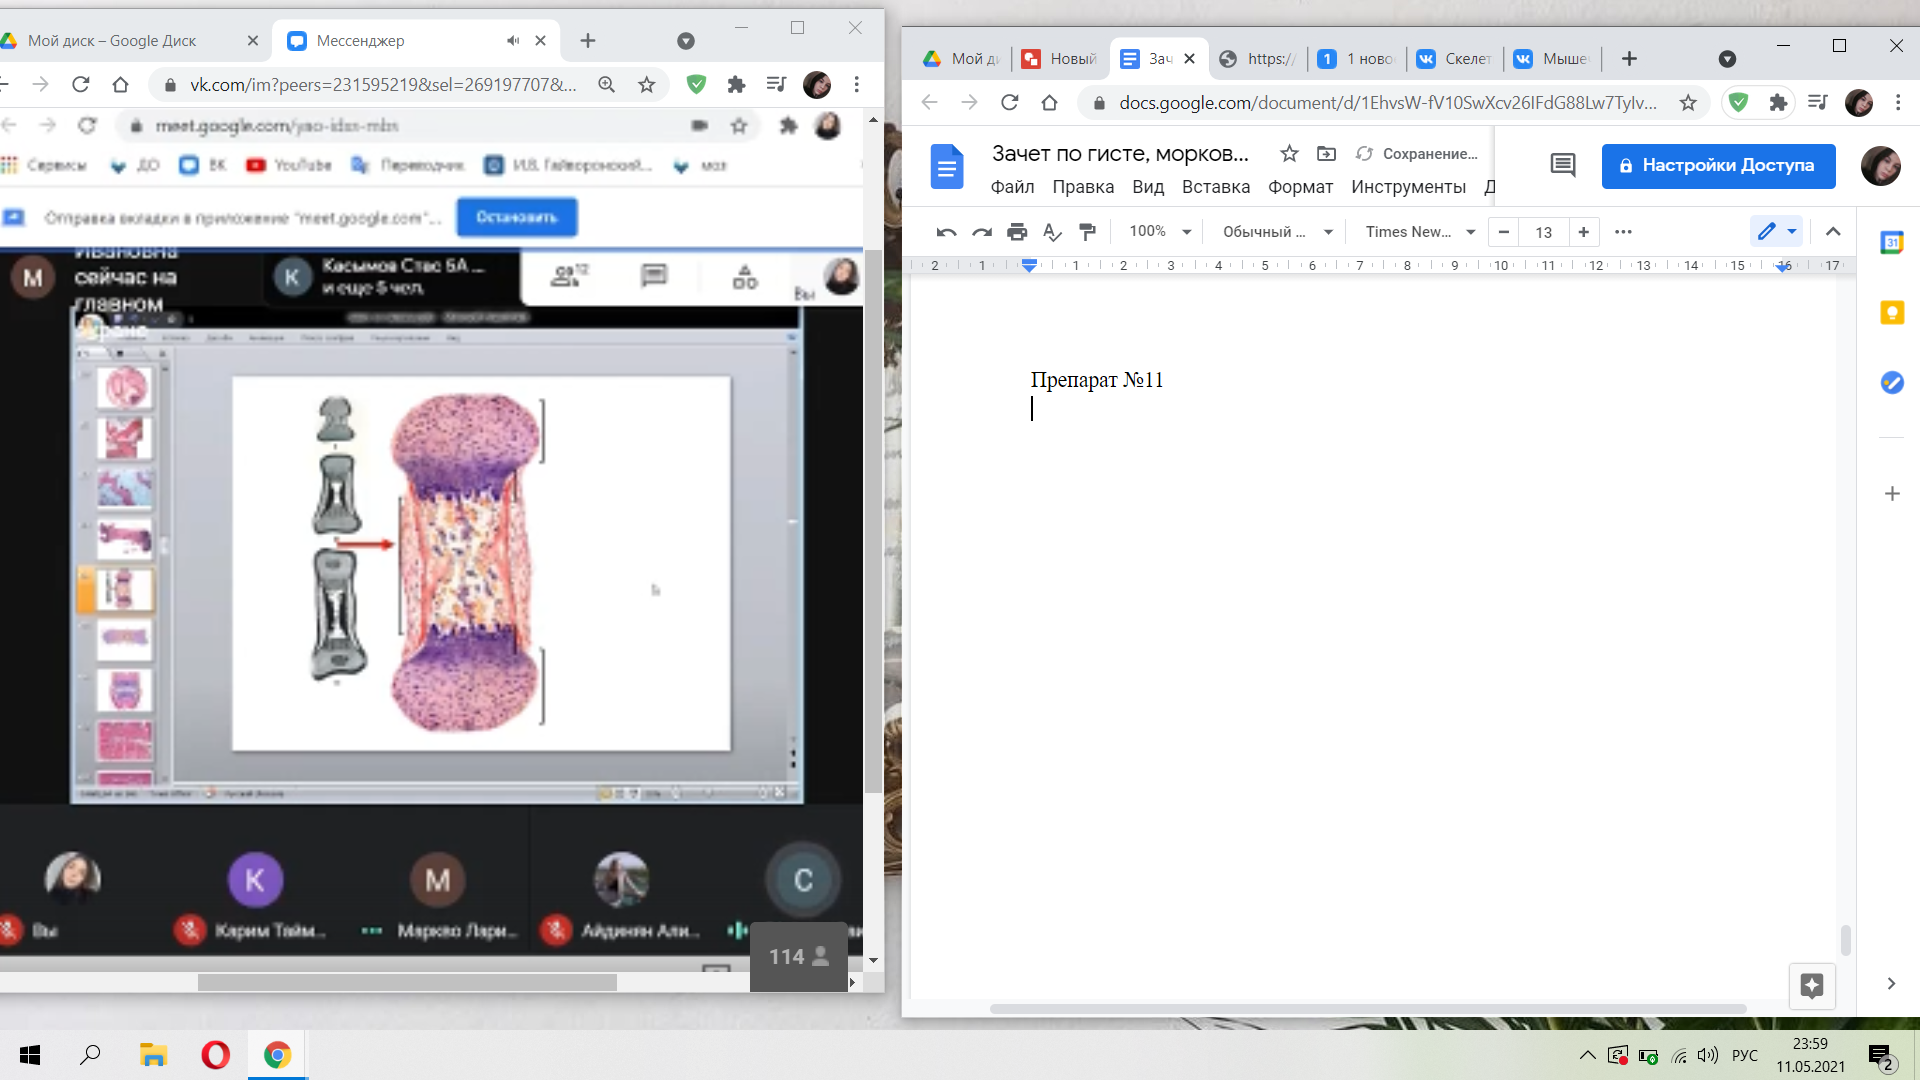
Task: Open the zoom 100% dropdown
Action: (1160, 232)
